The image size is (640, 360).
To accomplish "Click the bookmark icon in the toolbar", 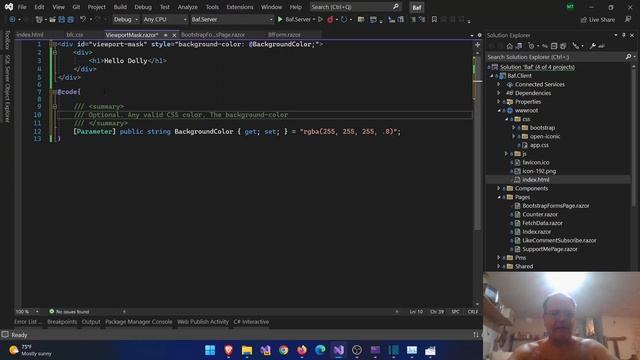I will (x=434, y=19).
